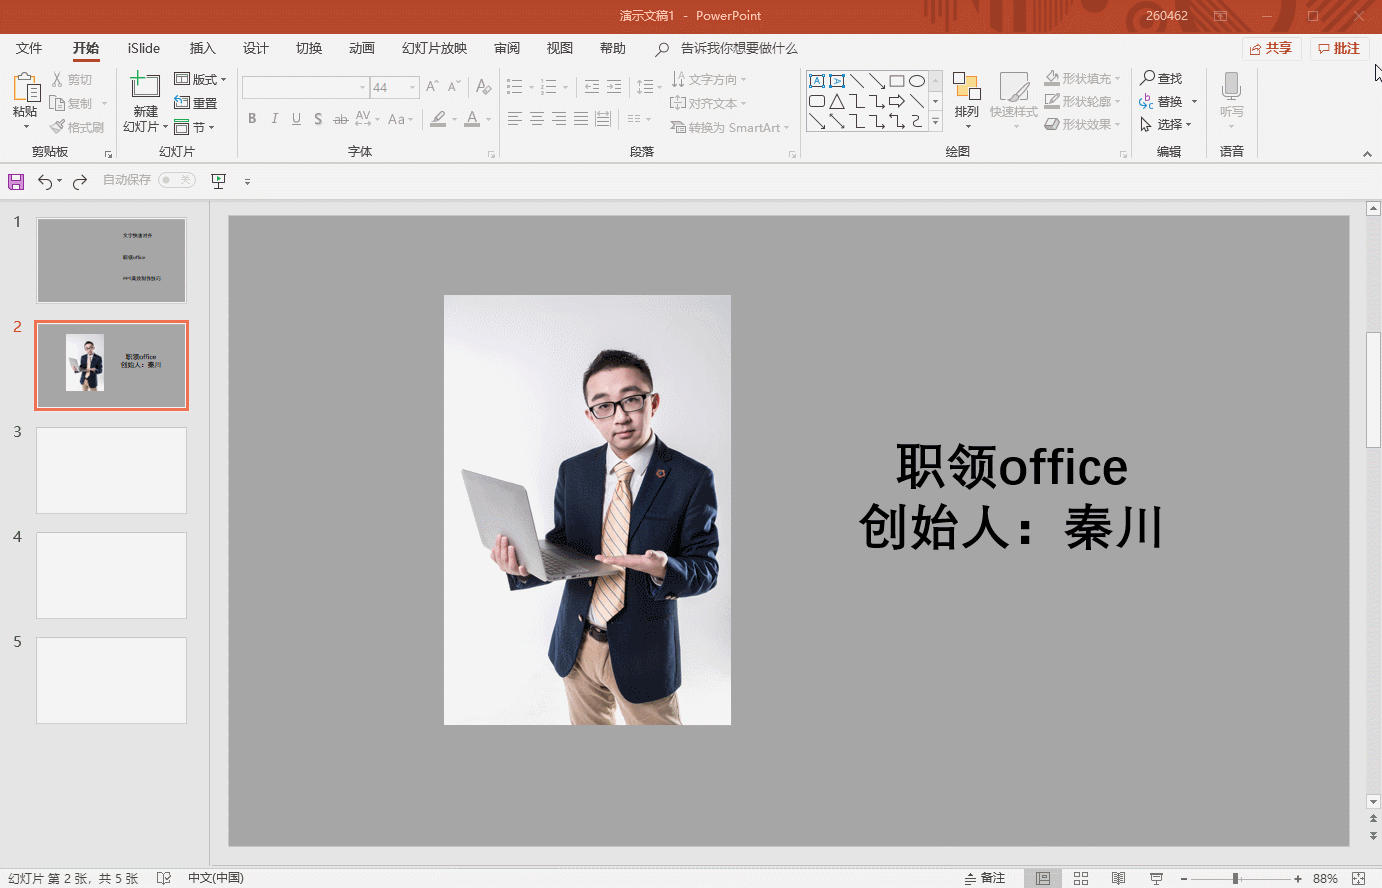
Task: Select the Format Painter tool
Action: click(77, 125)
